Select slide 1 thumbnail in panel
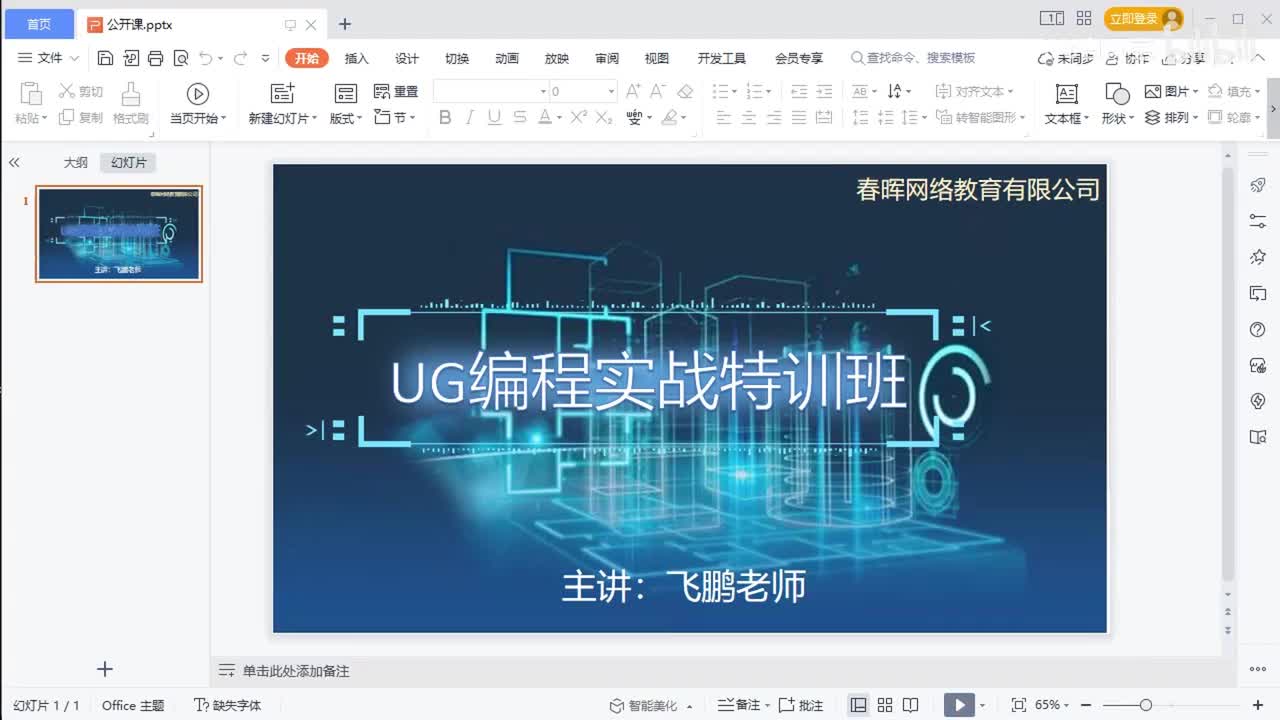Image resolution: width=1280 pixels, height=720 pixels. coord(119,233)
